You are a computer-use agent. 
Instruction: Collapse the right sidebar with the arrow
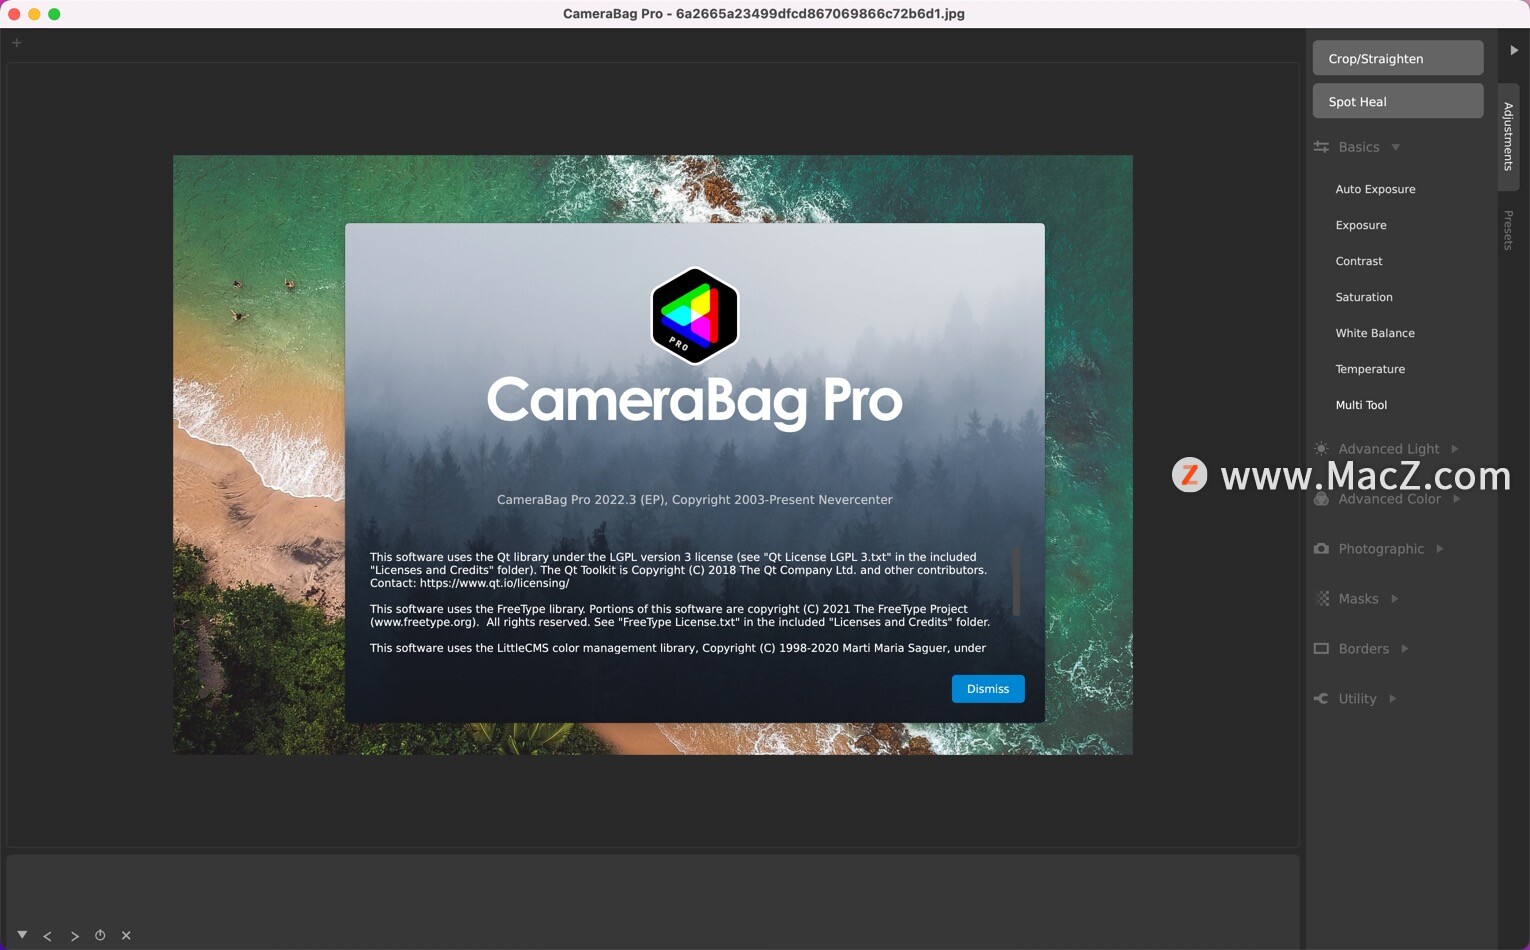1514,50
